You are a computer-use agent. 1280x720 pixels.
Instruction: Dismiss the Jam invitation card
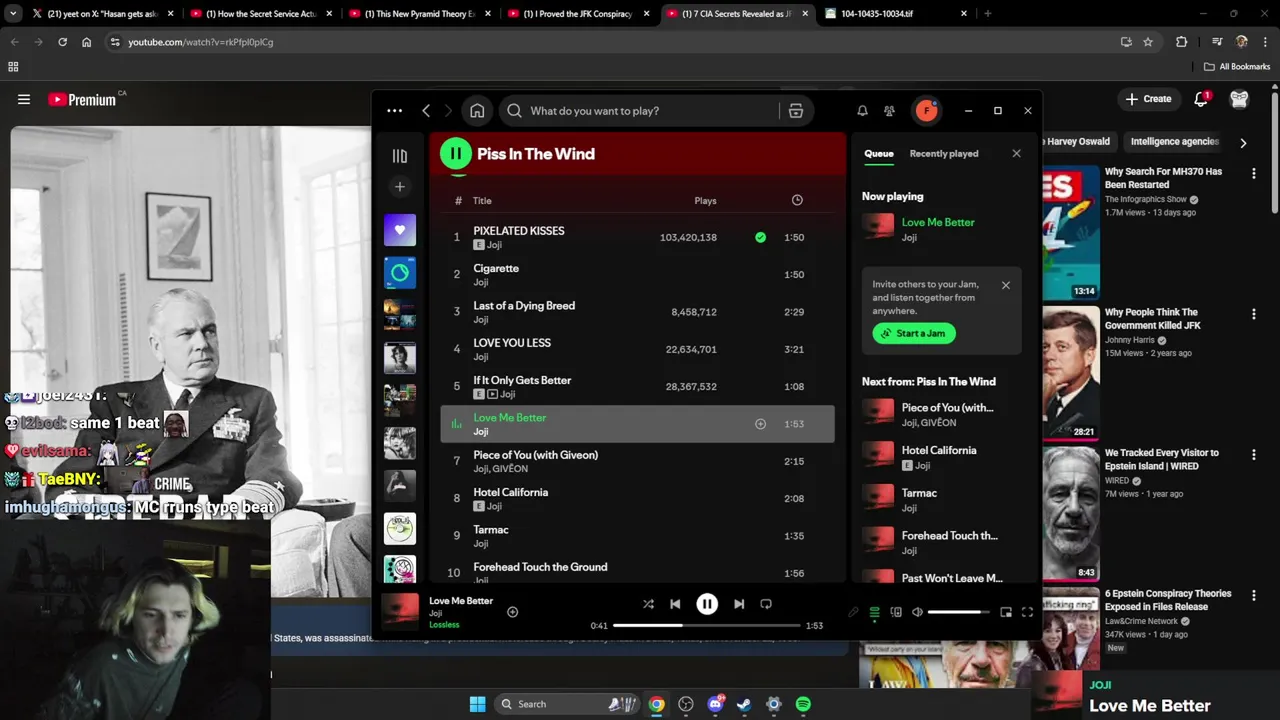pyautogui.click(x=1006, y=285)
